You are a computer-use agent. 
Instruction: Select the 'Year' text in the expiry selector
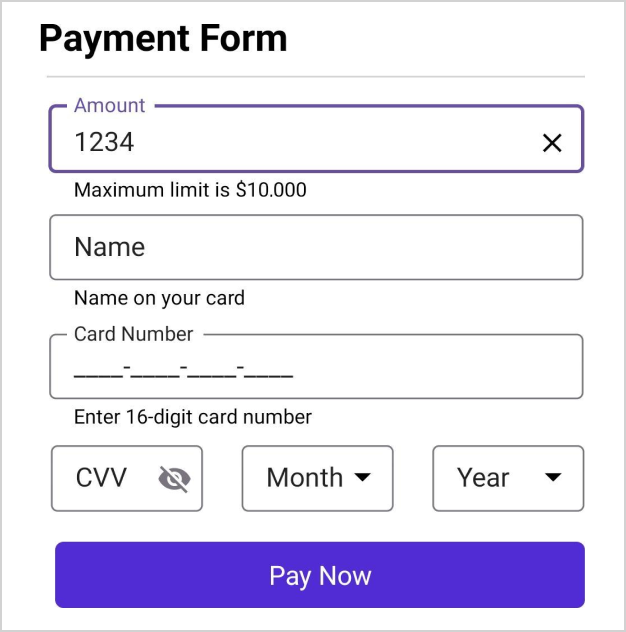(483, 478)
